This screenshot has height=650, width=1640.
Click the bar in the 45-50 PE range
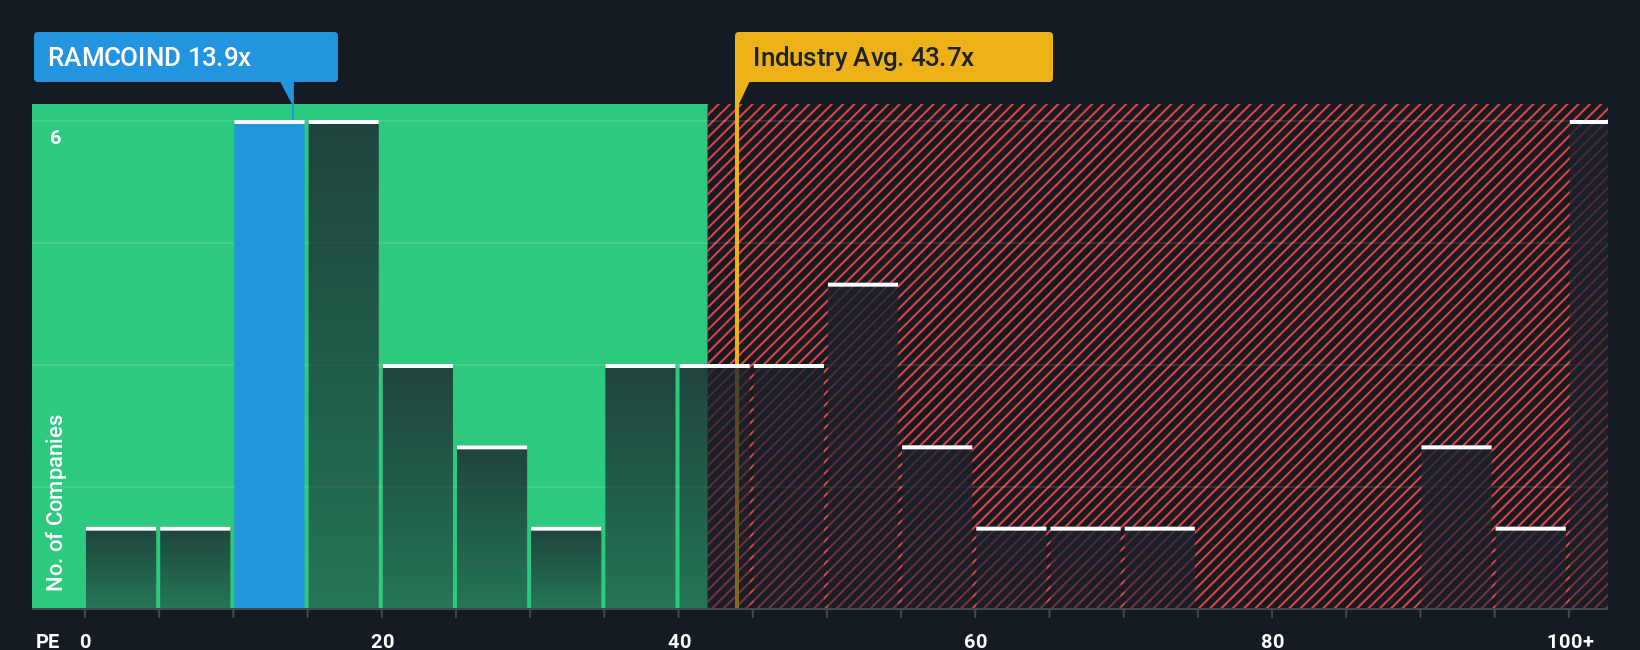click(789, 486)
